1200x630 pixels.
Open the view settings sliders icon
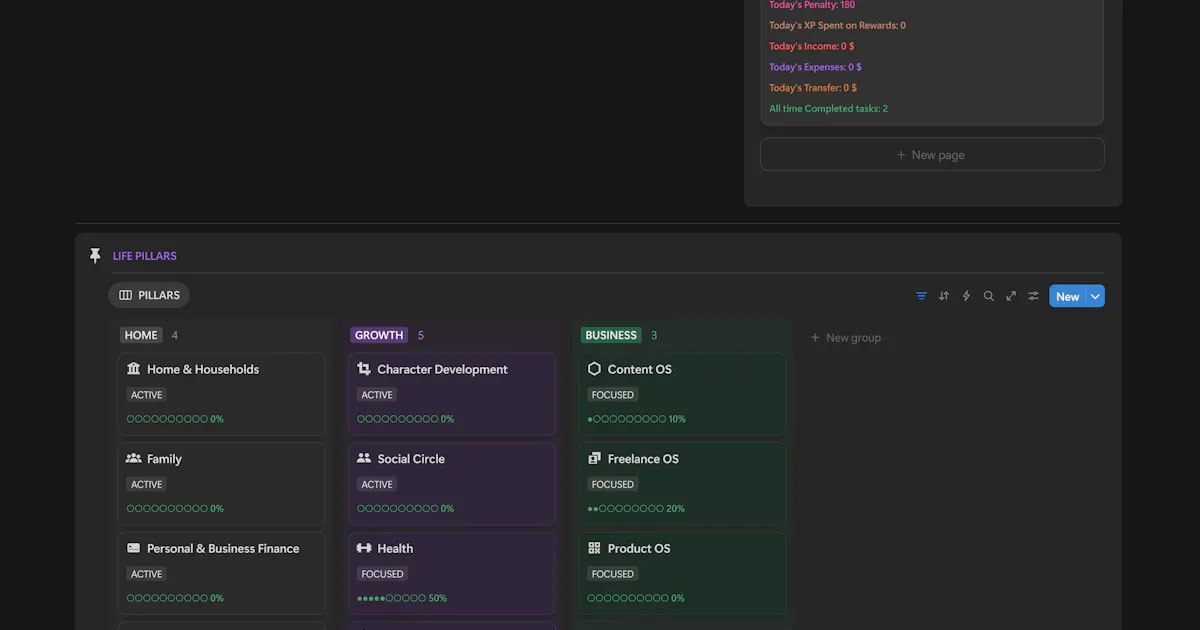[1033, 296]
